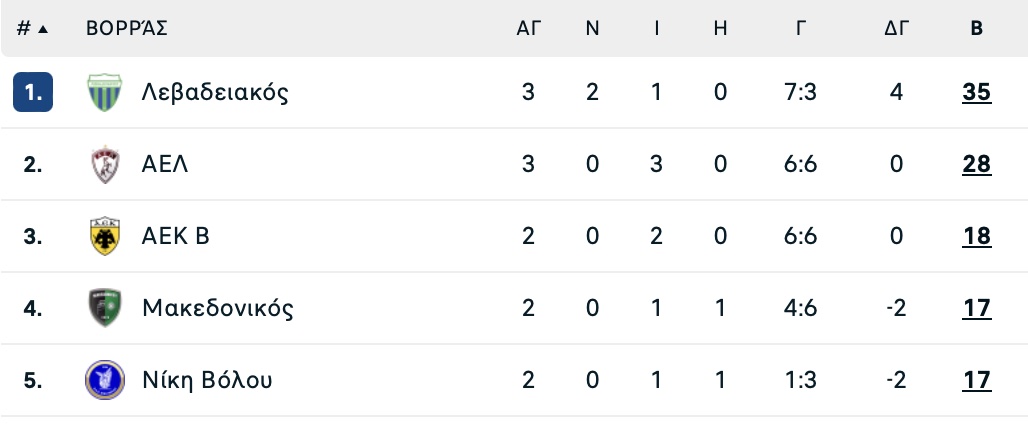Click the Μακεδονικός team crest
The image size is (1028, 424).
[x=105, y=307]
